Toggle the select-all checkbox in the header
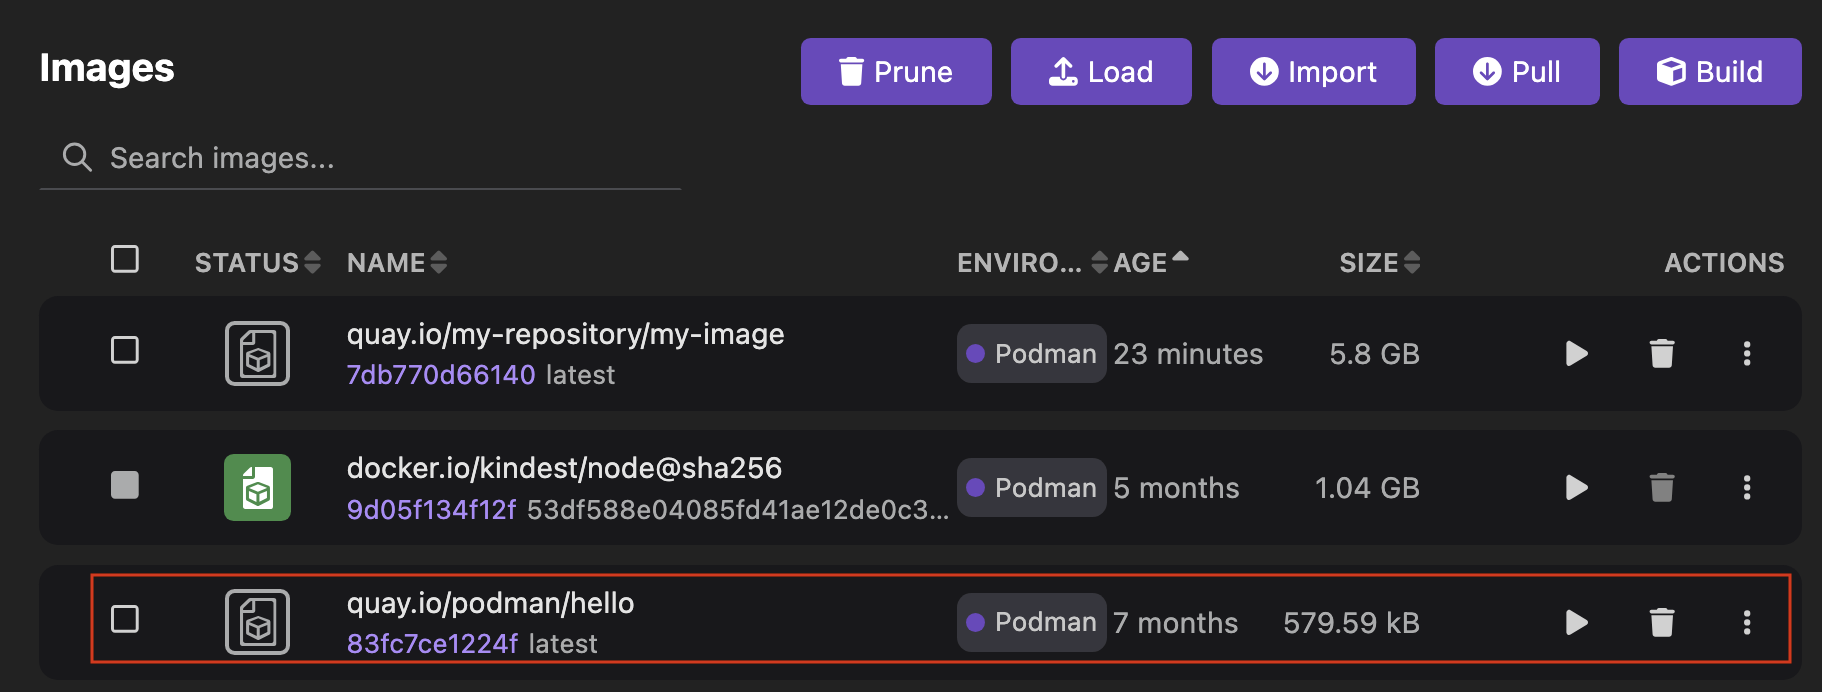This screenshot has height=692, width=1822. 124,259
